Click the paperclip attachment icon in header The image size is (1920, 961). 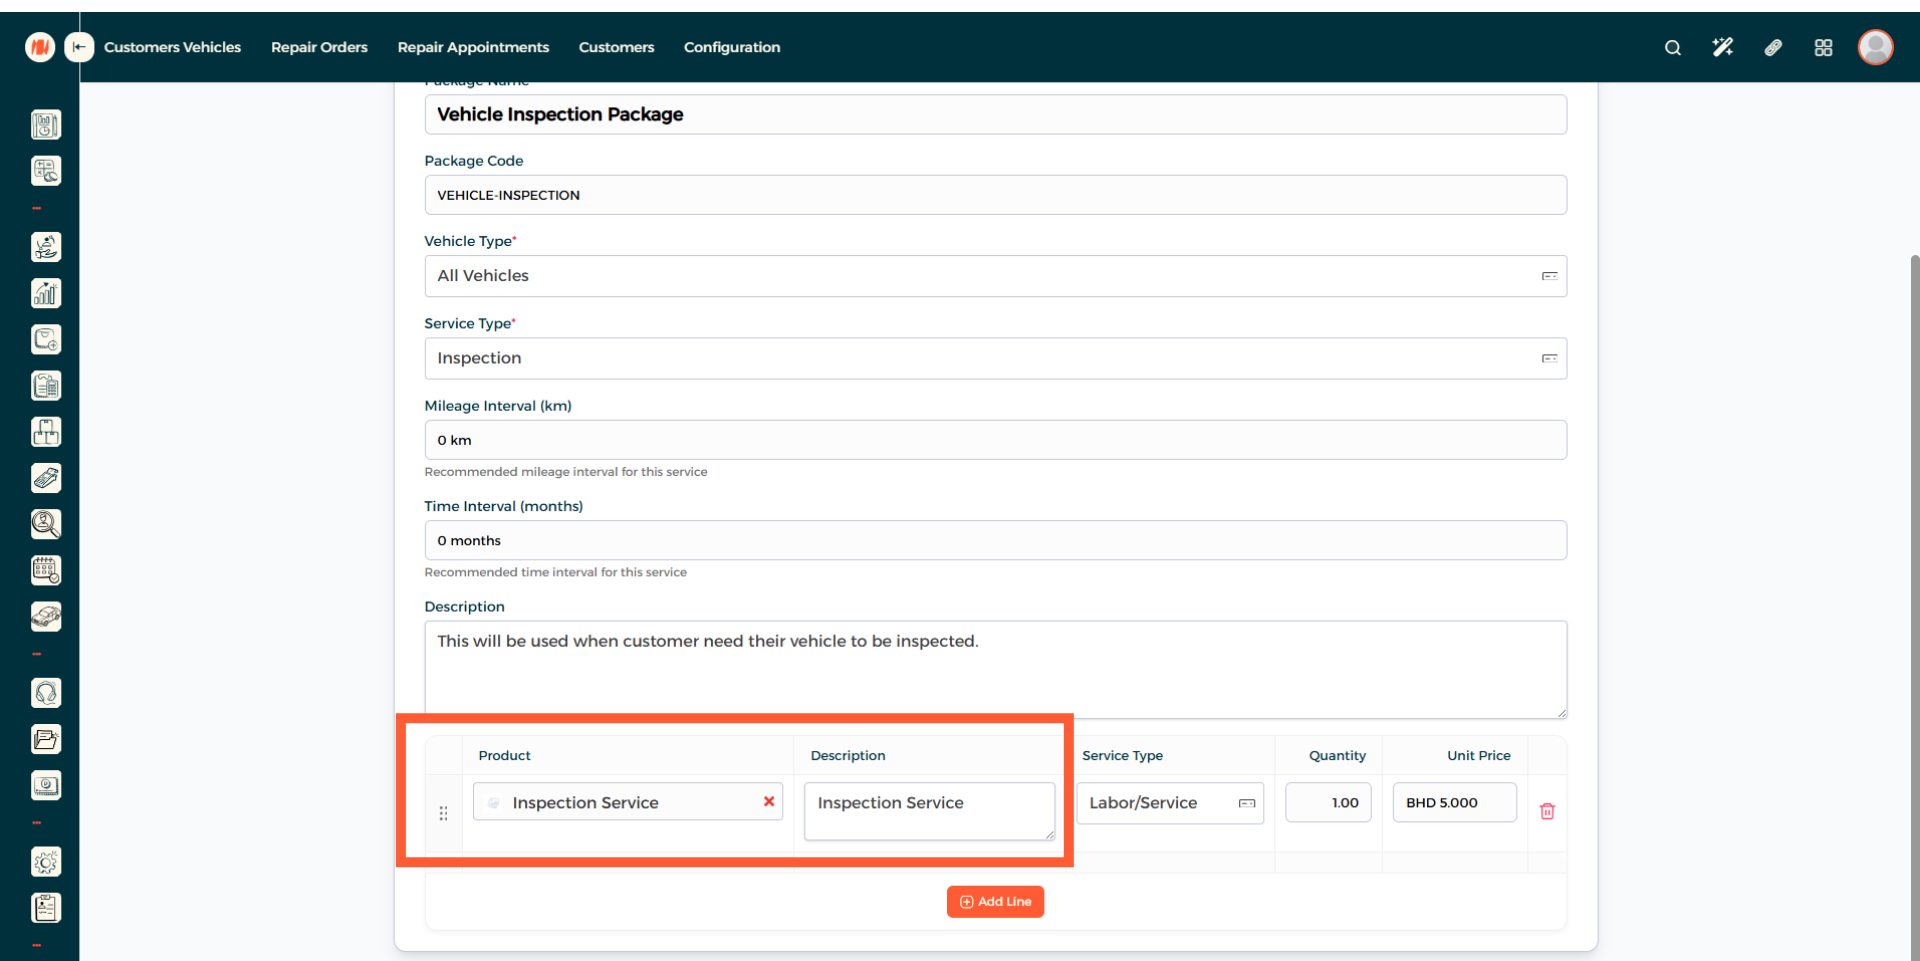coord(1773,48)
